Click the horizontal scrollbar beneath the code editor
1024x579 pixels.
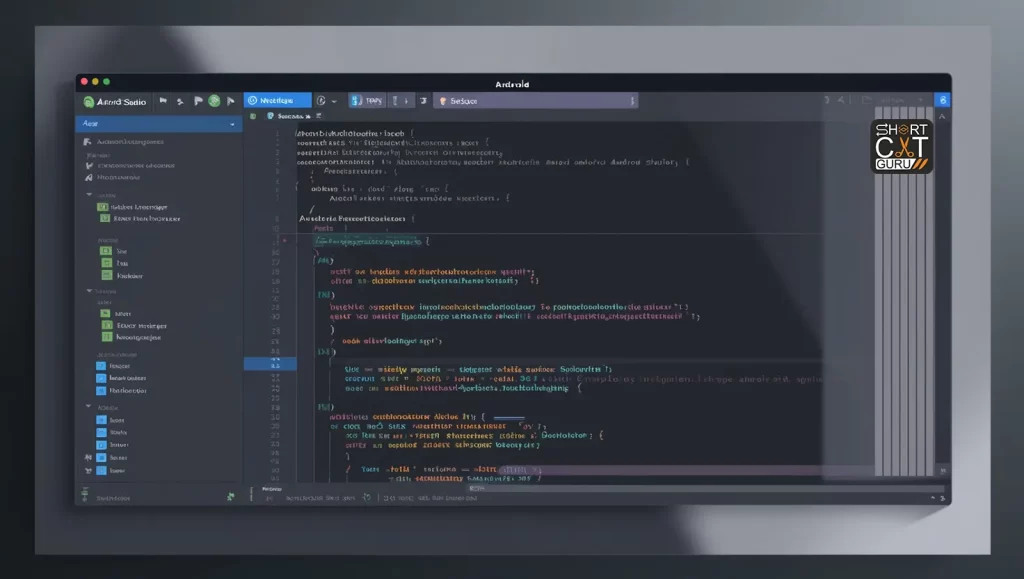tap(705, 488)
